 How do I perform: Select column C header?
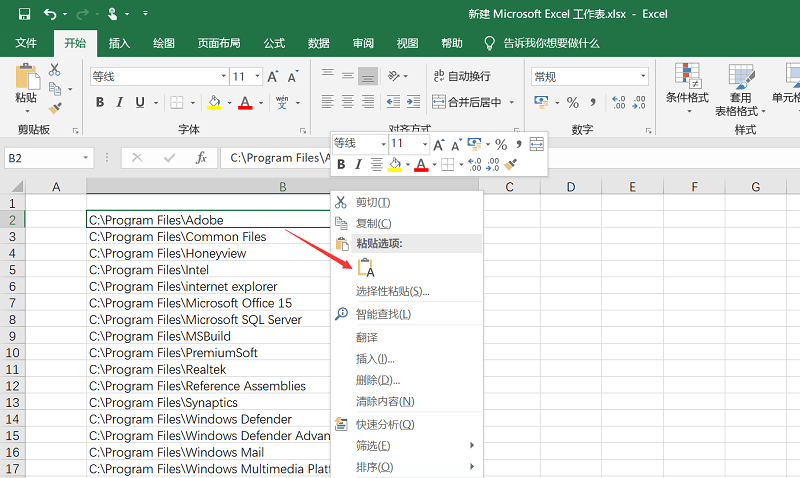[x=509, y=187]
